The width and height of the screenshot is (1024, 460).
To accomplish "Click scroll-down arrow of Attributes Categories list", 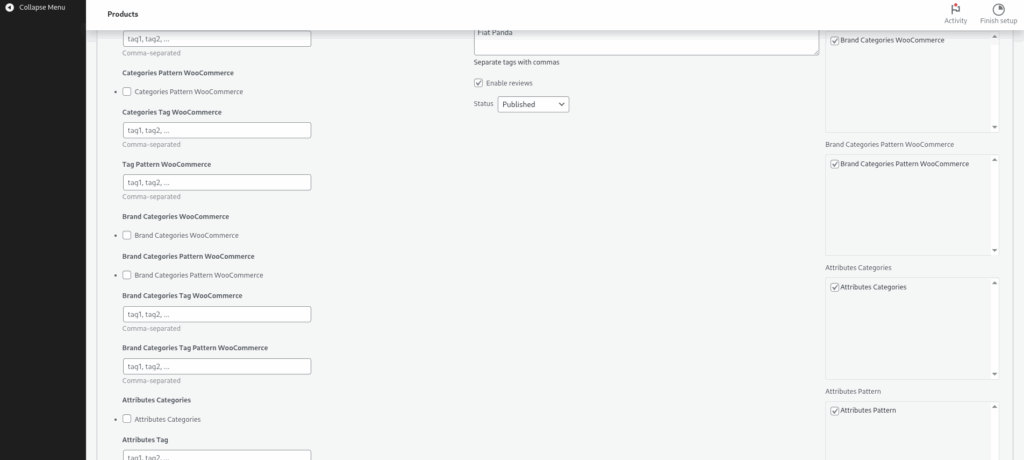I will click(x=995, y=374).
